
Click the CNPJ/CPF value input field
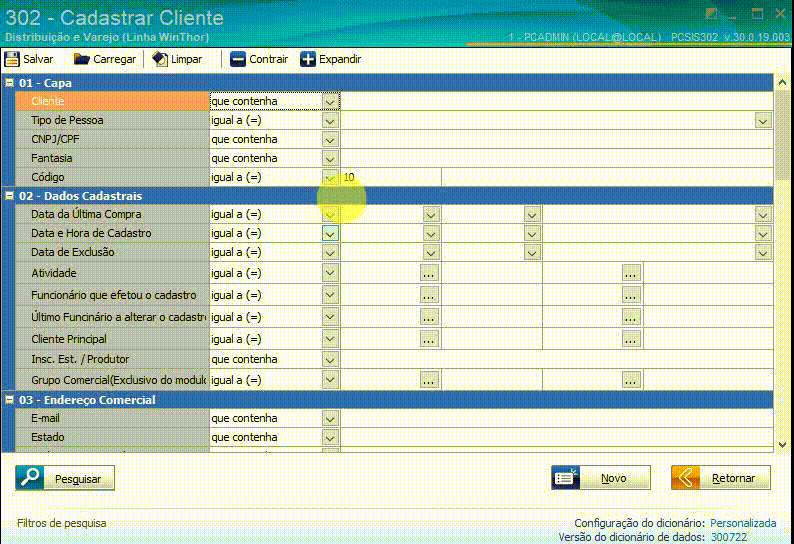point(557,139)
